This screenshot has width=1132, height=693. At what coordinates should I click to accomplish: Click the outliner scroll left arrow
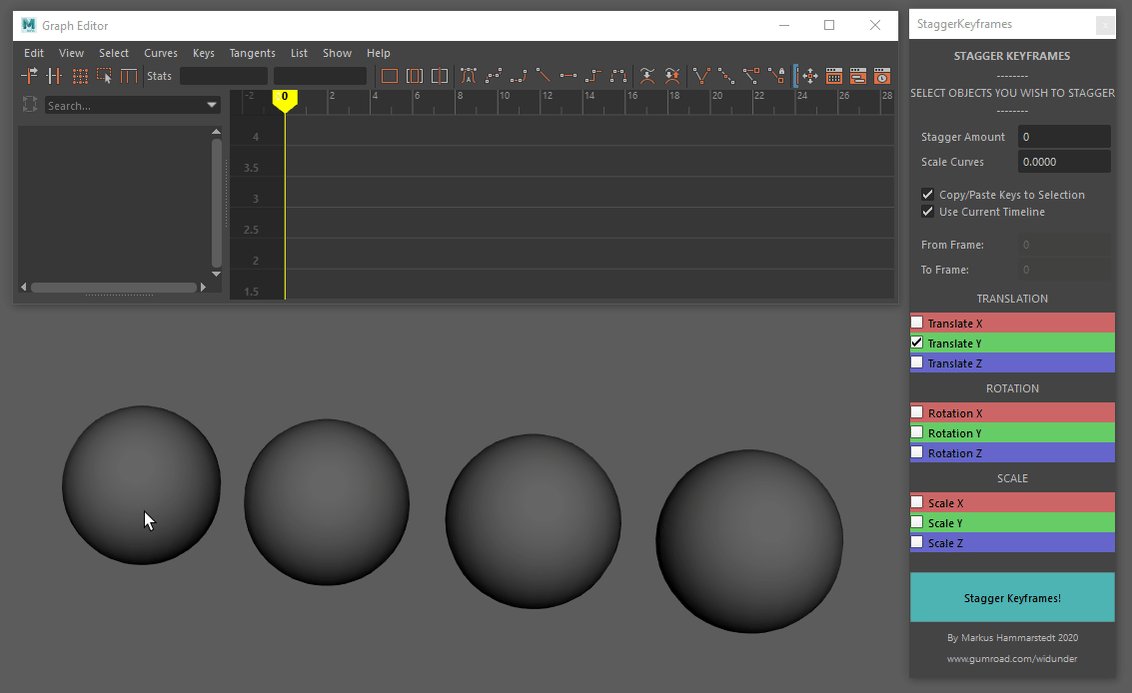(x=24, y=287)
